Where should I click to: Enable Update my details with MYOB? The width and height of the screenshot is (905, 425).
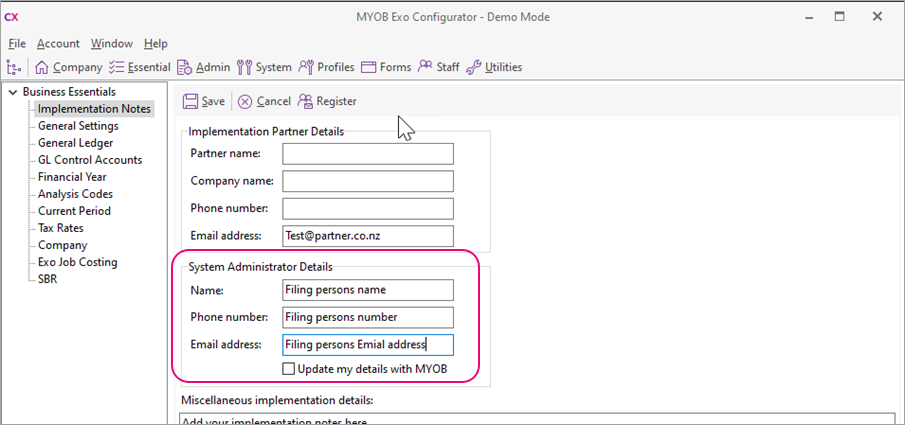288,369
